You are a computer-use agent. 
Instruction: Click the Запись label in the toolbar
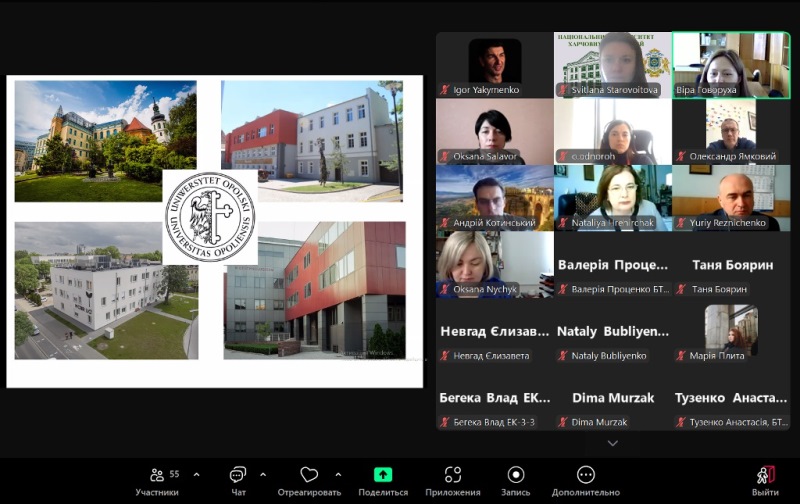pos(516,492)
